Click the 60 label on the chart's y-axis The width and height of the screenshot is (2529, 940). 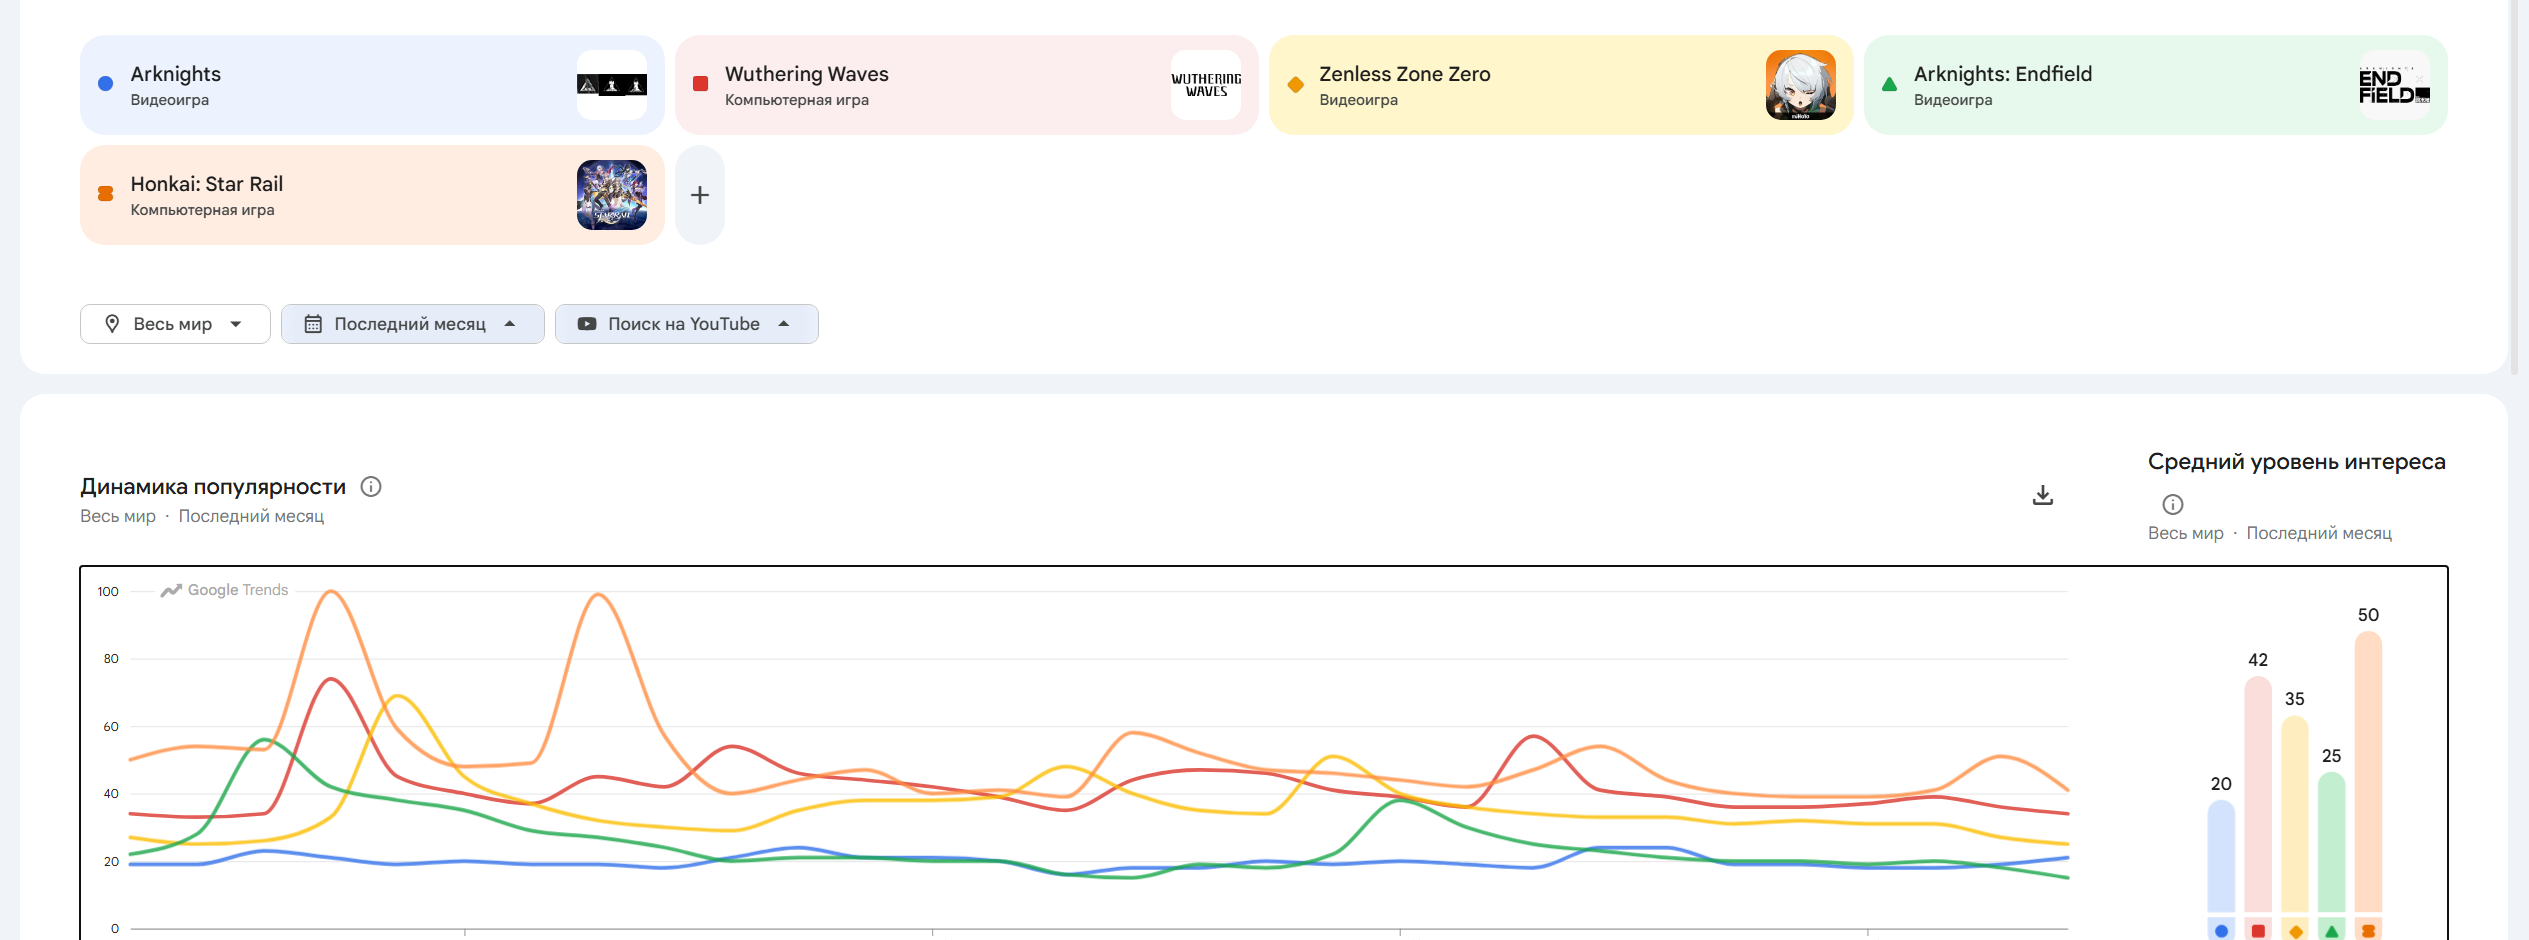coord(111,727)
